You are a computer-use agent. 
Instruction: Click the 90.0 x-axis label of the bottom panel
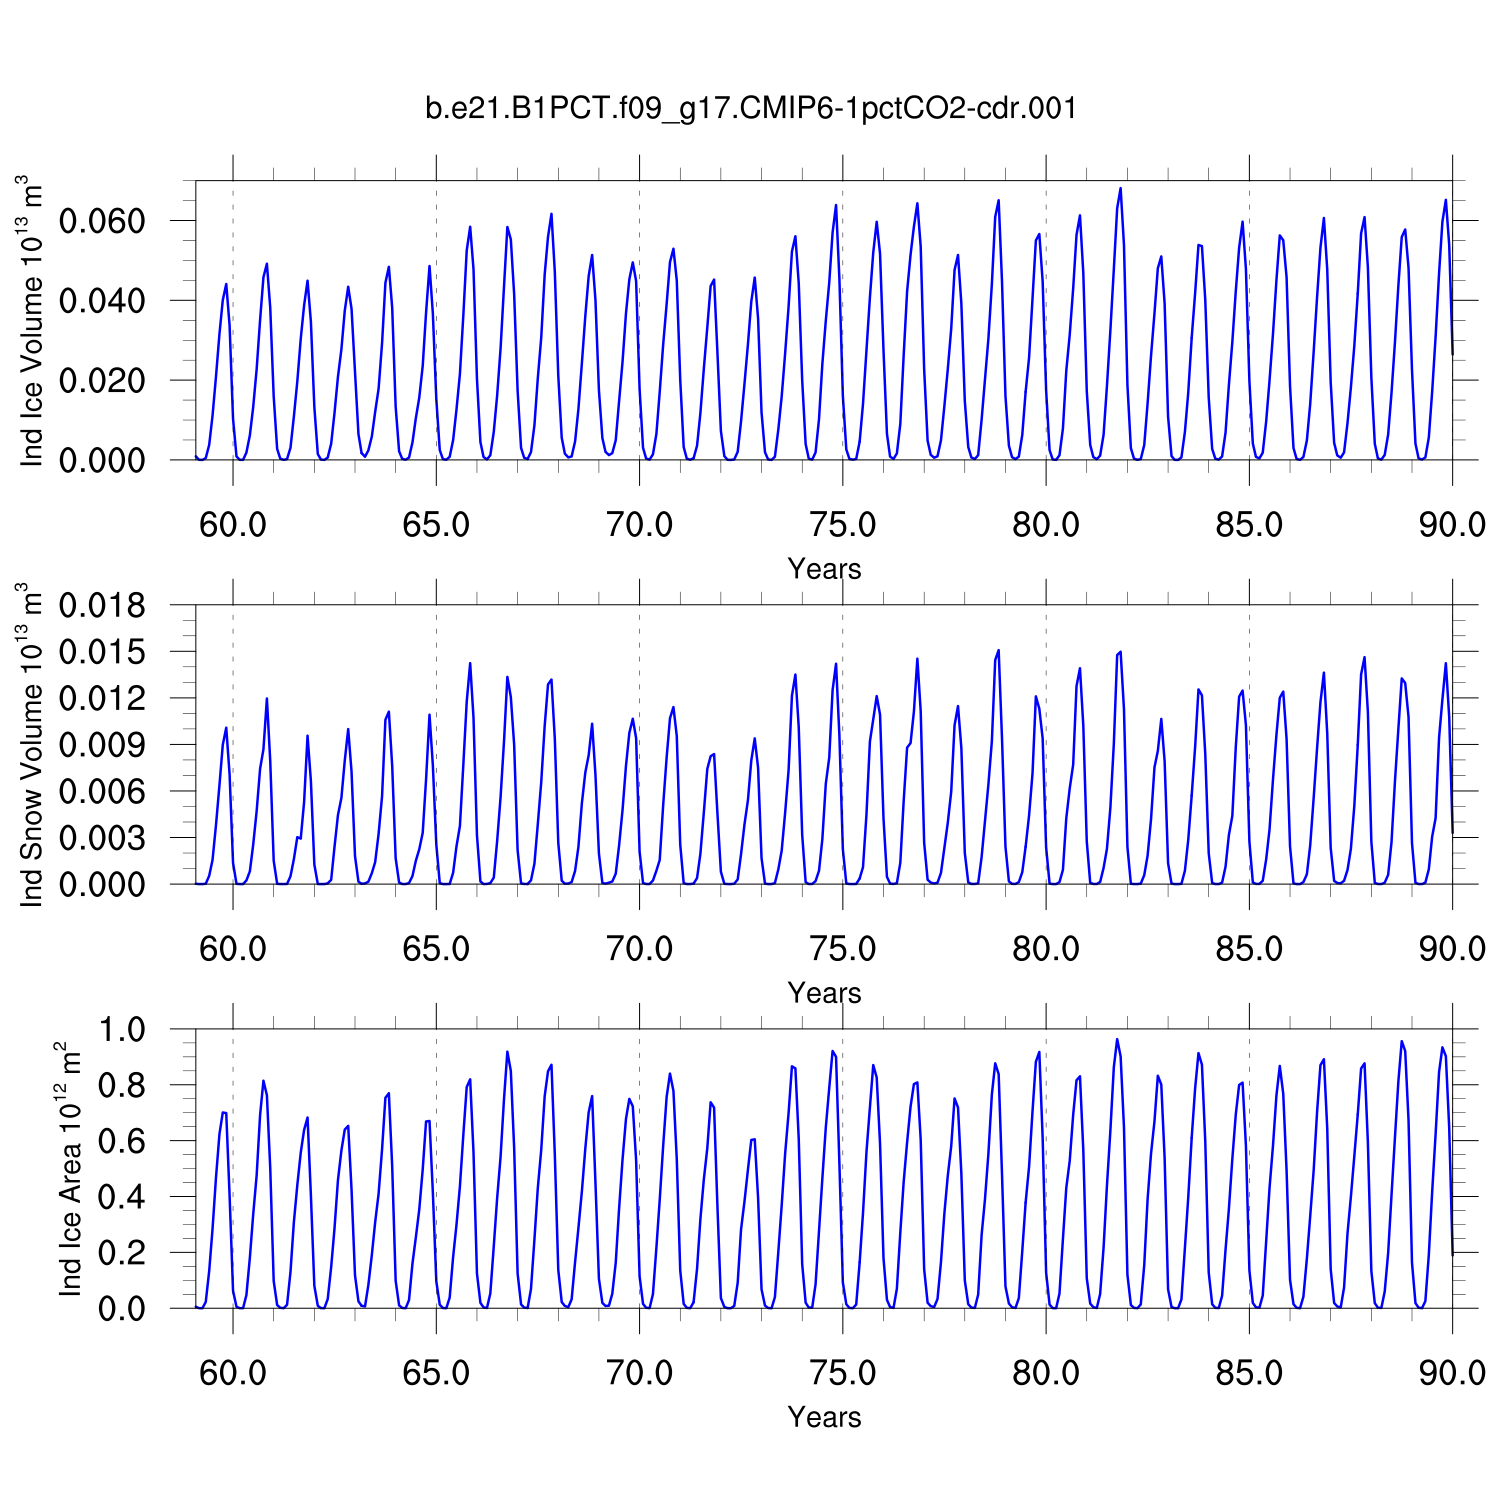coord(1451,1373)
